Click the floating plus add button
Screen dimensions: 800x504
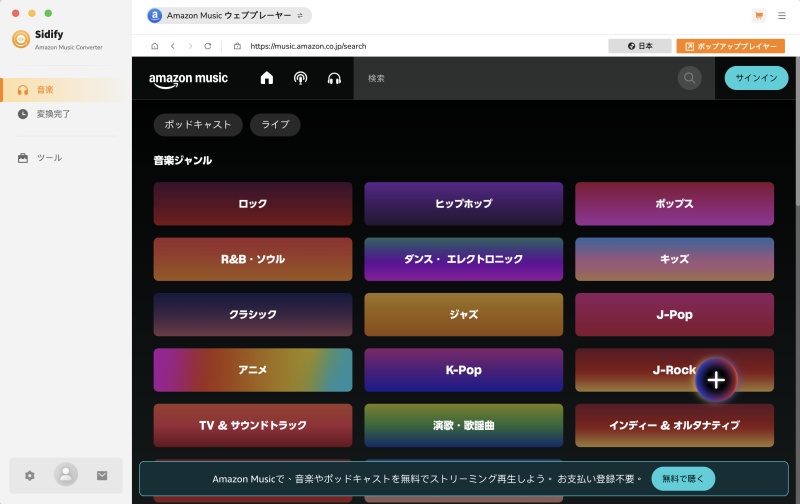(x=716, y=380)
